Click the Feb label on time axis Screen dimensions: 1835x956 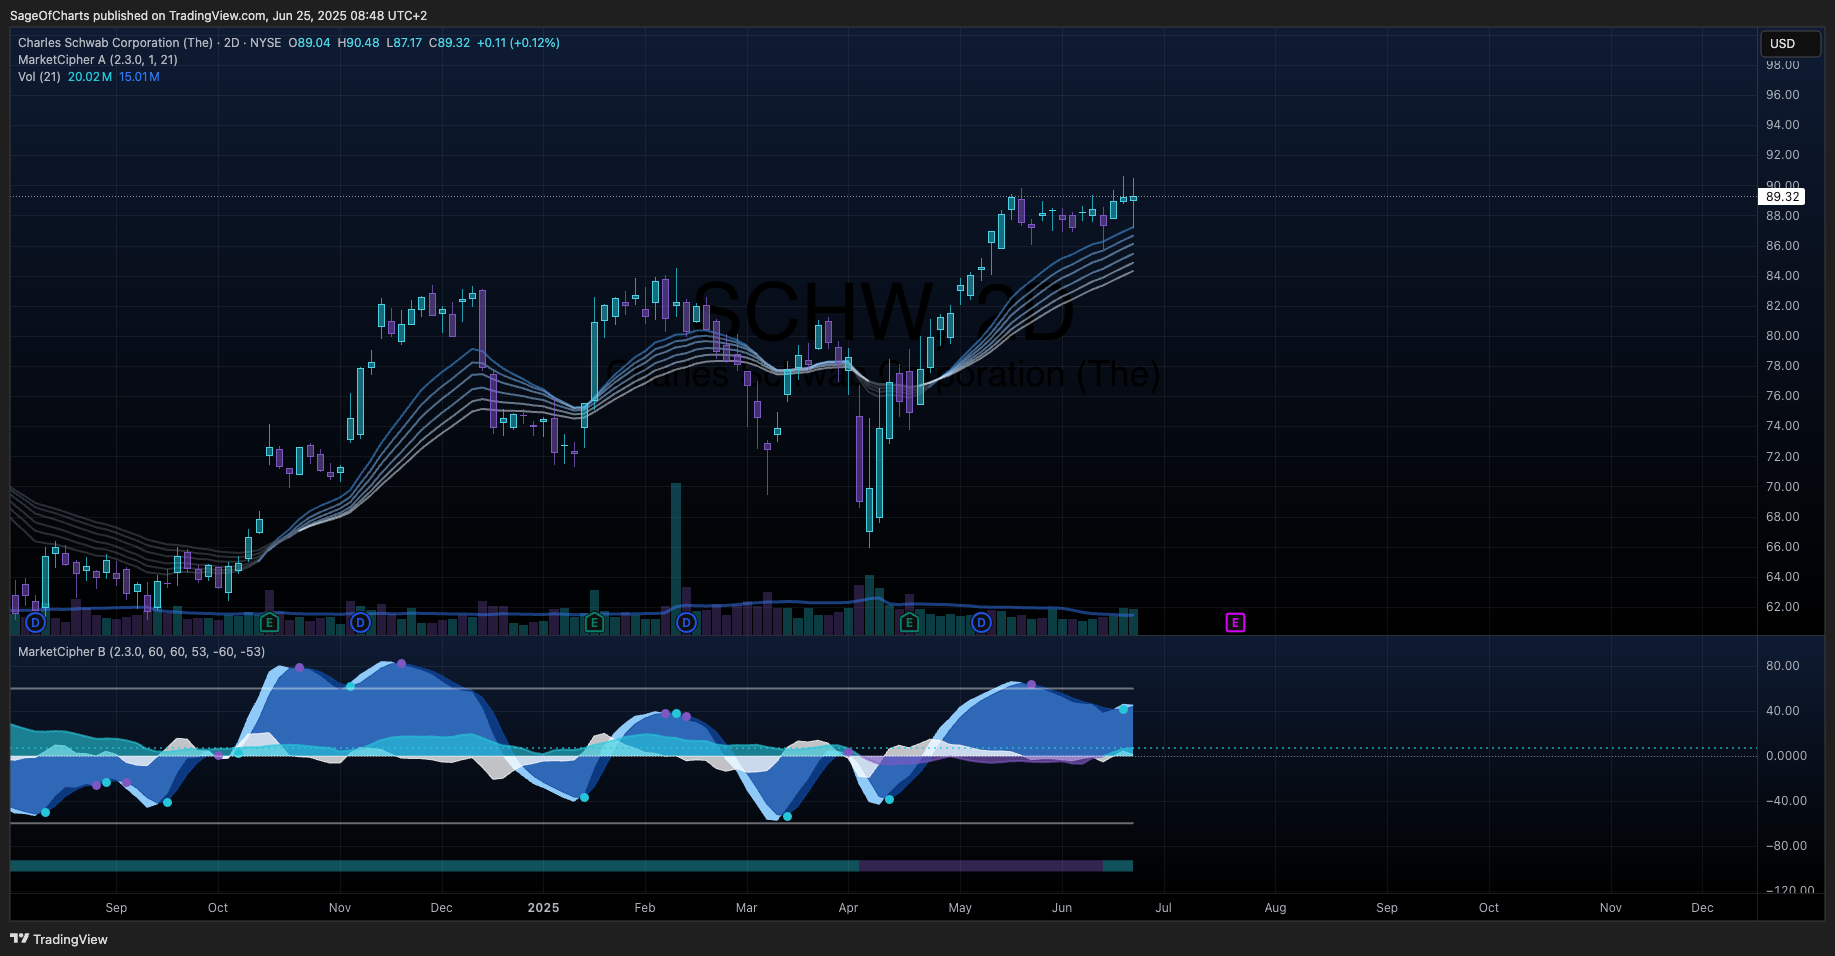pyautogui.click(x=645, y=908)
